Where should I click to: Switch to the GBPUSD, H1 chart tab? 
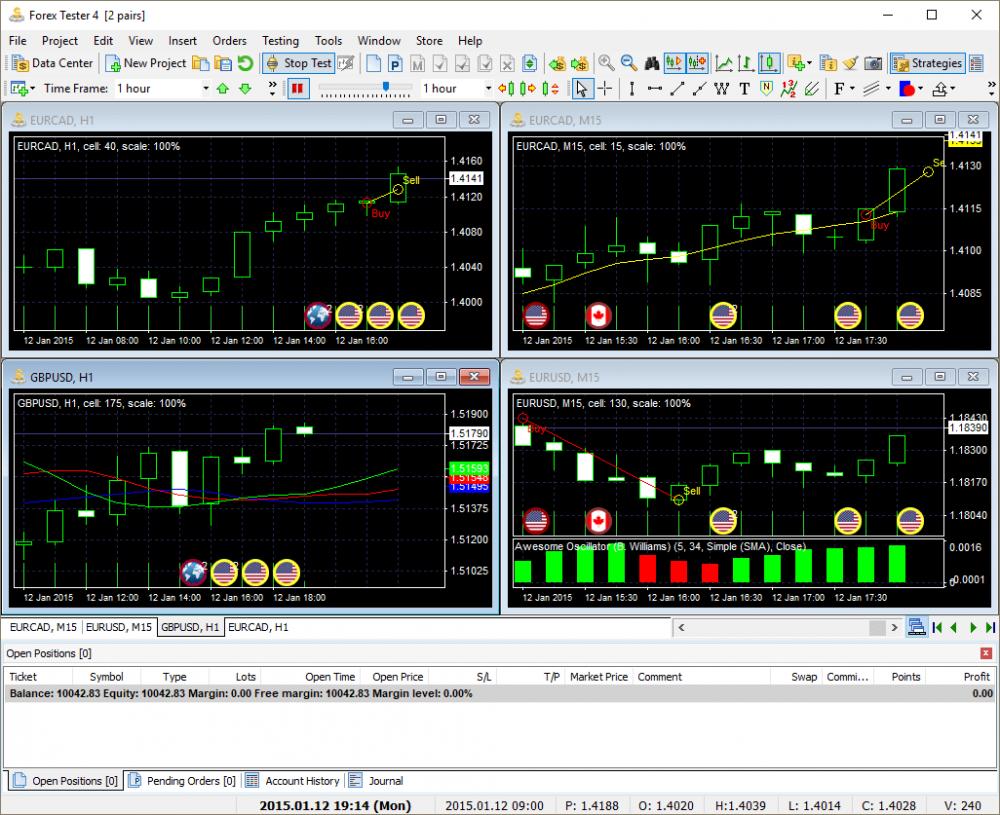click(190, 627)
